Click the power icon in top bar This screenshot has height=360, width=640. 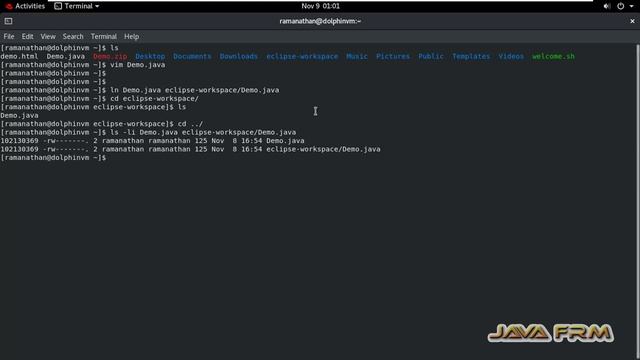click(x=620, y=6)
